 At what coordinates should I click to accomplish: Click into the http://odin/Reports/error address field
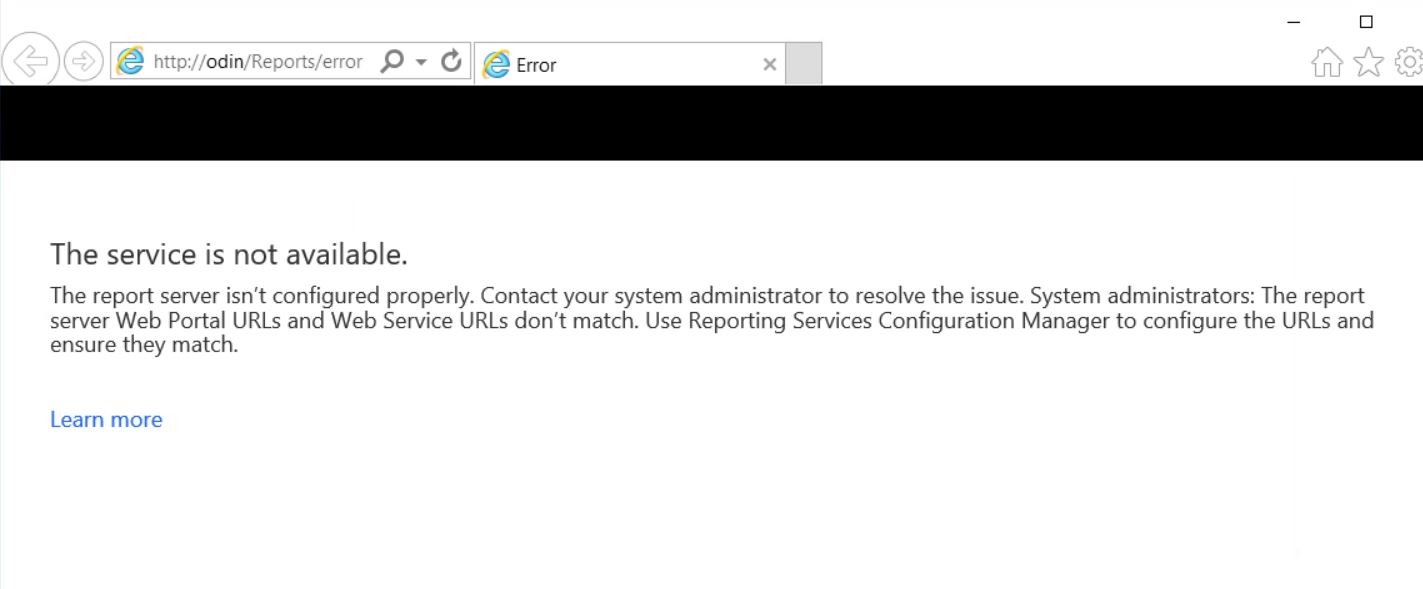tap(258, 62)
